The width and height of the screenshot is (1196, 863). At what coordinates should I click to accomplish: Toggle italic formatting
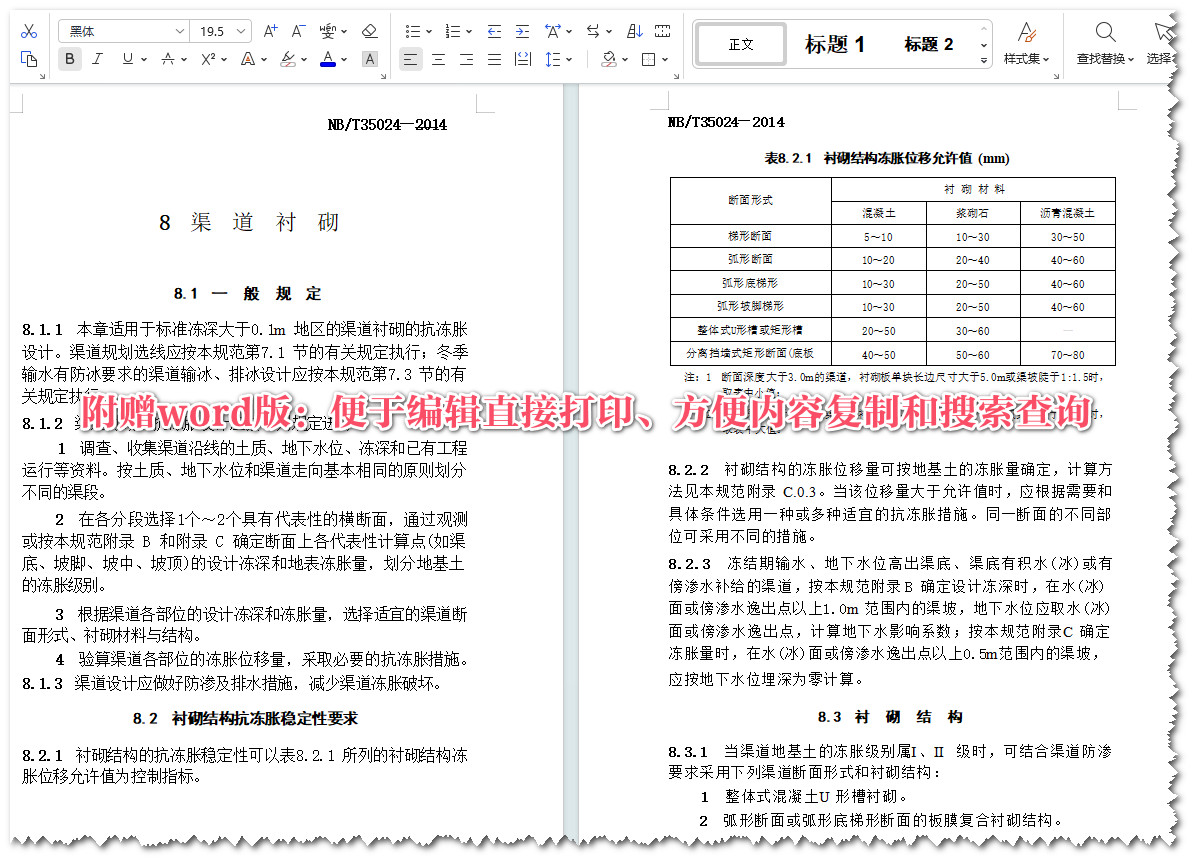click(96, 60)
